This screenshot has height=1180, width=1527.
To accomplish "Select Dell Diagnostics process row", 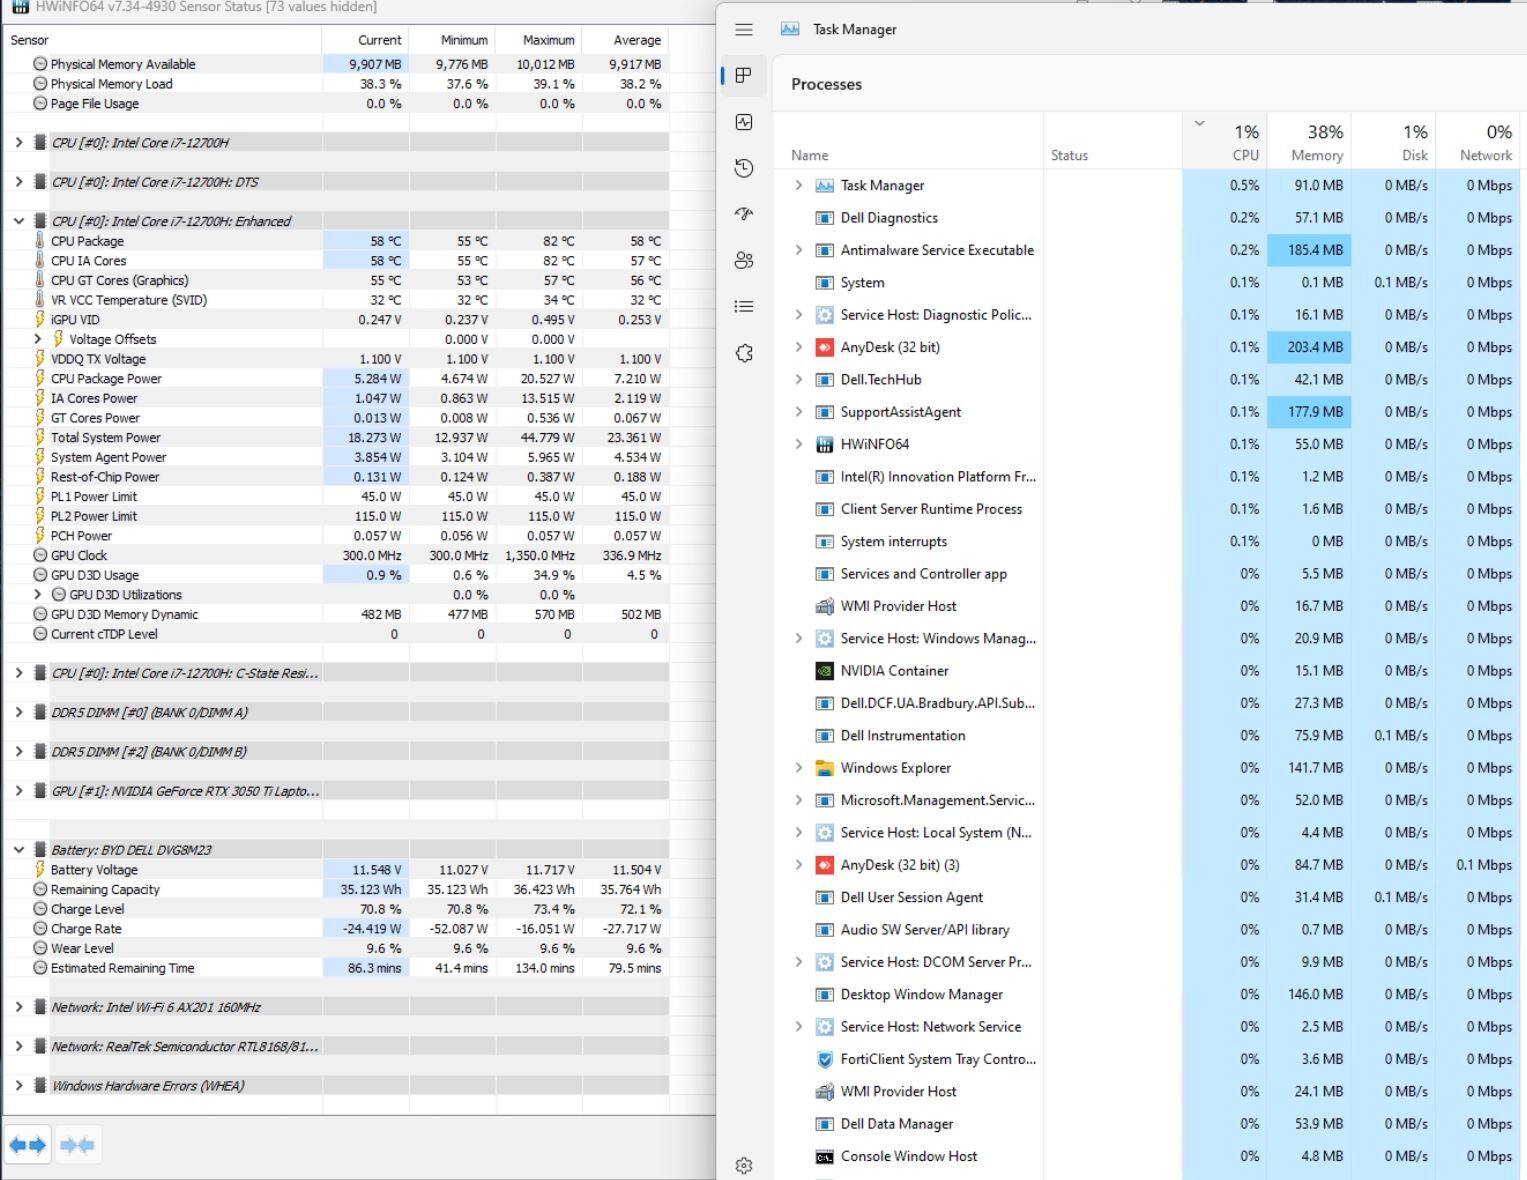I will click(1148, 218).
